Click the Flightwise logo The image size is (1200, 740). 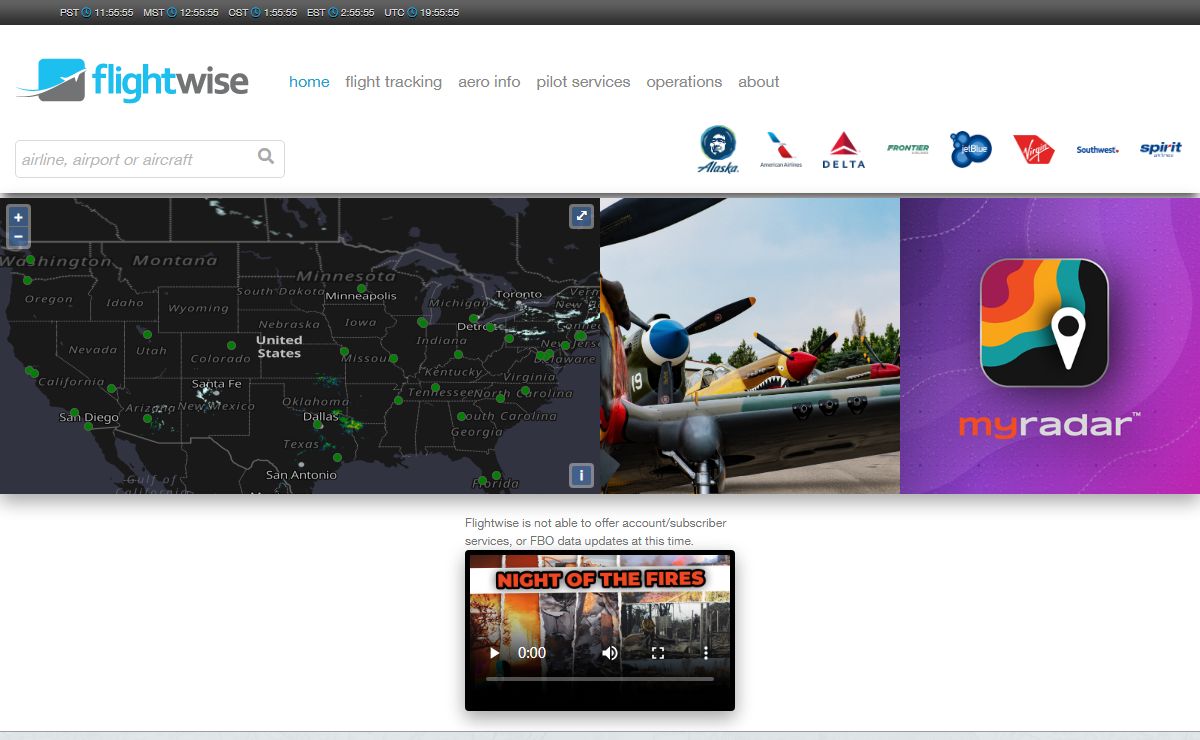pyautogui.click(x=132, y=81)
